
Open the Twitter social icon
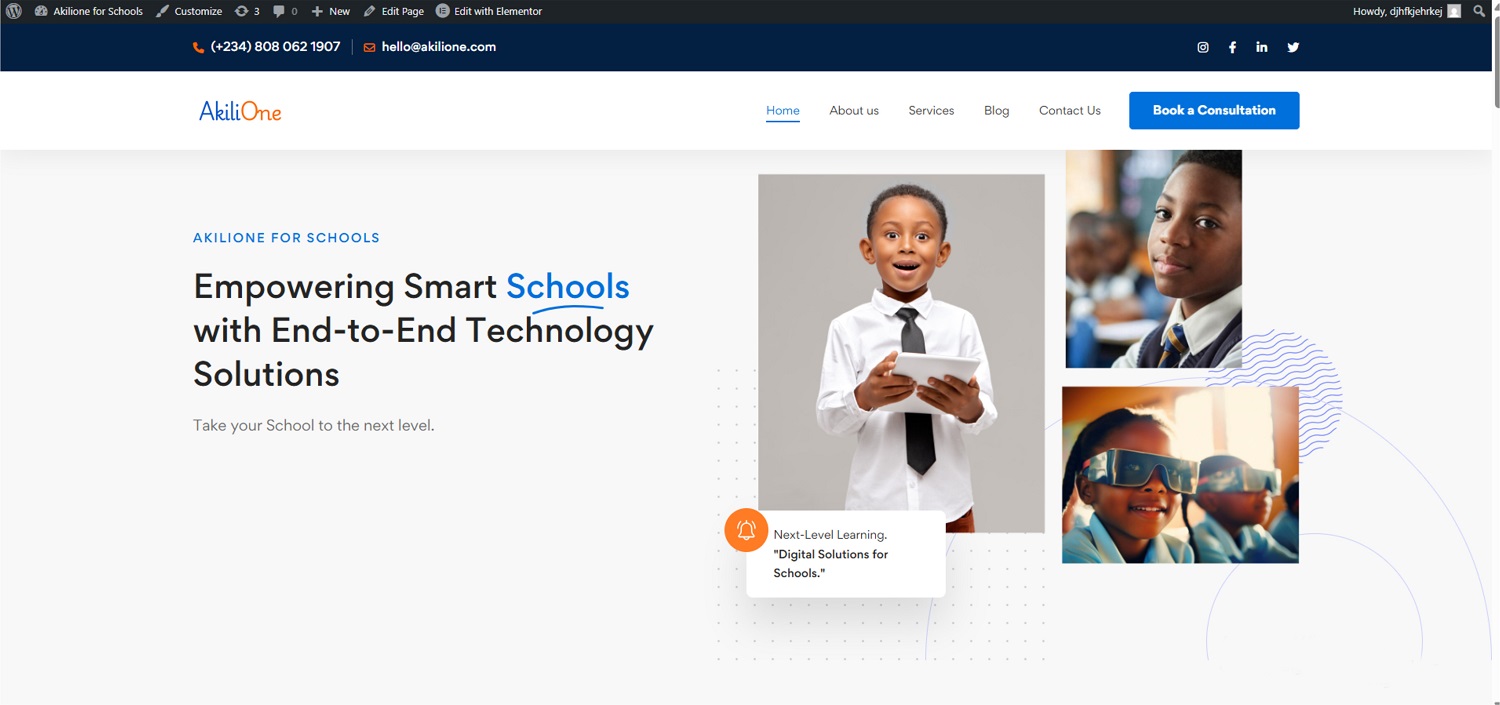pos(1293,47)
